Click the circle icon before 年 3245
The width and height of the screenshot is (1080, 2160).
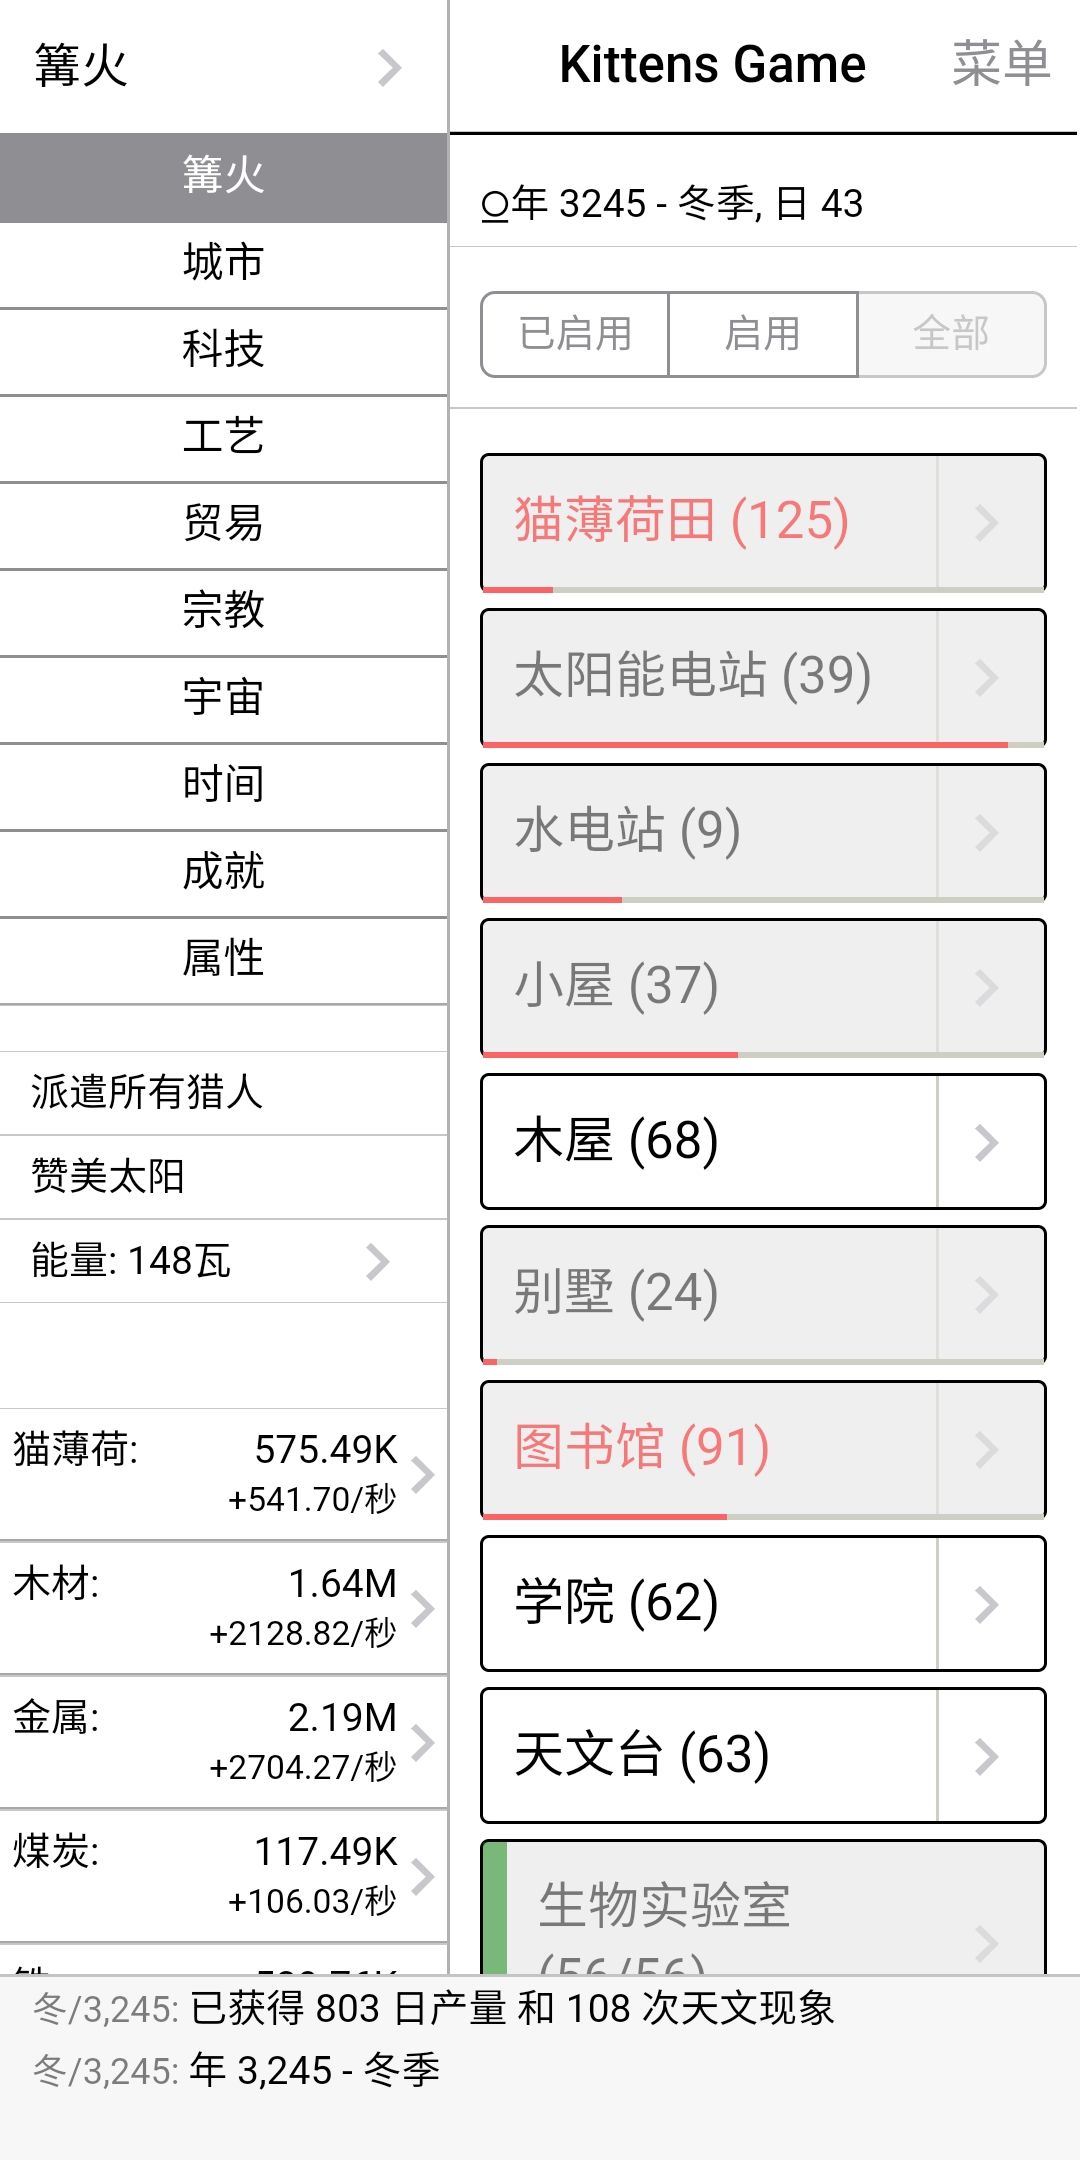pyautogui.click(x=495, y=206)
